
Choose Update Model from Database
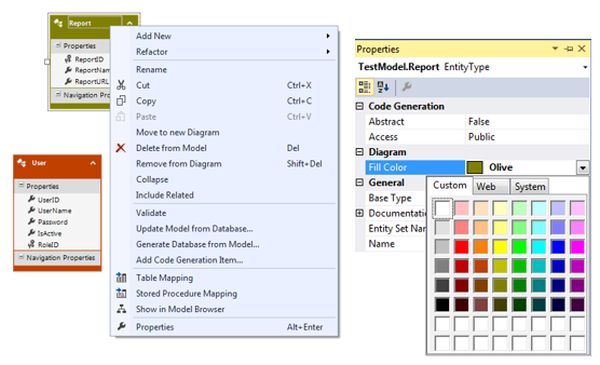point(235,229)
